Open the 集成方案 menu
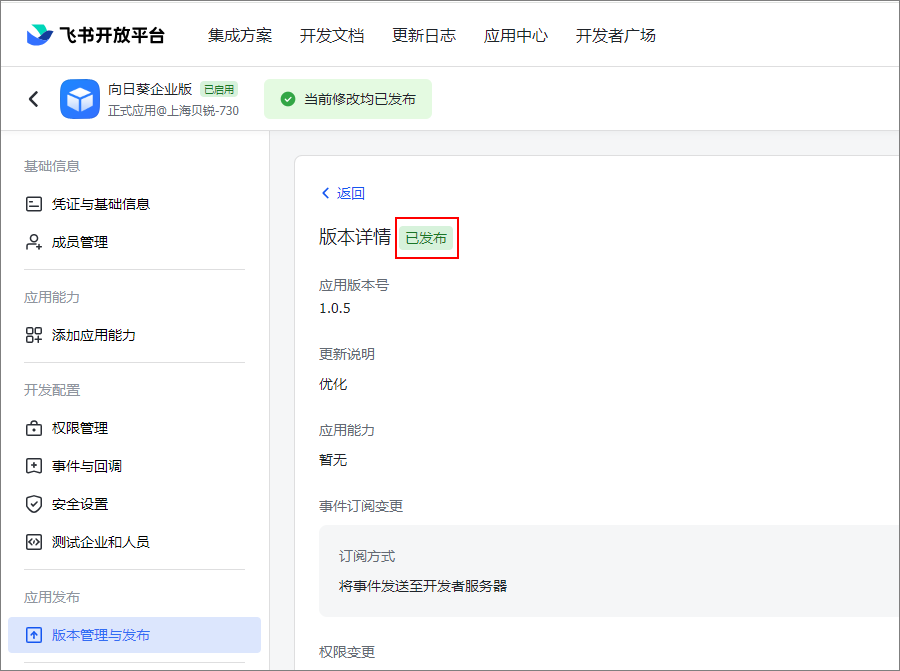 pos(240,36)
